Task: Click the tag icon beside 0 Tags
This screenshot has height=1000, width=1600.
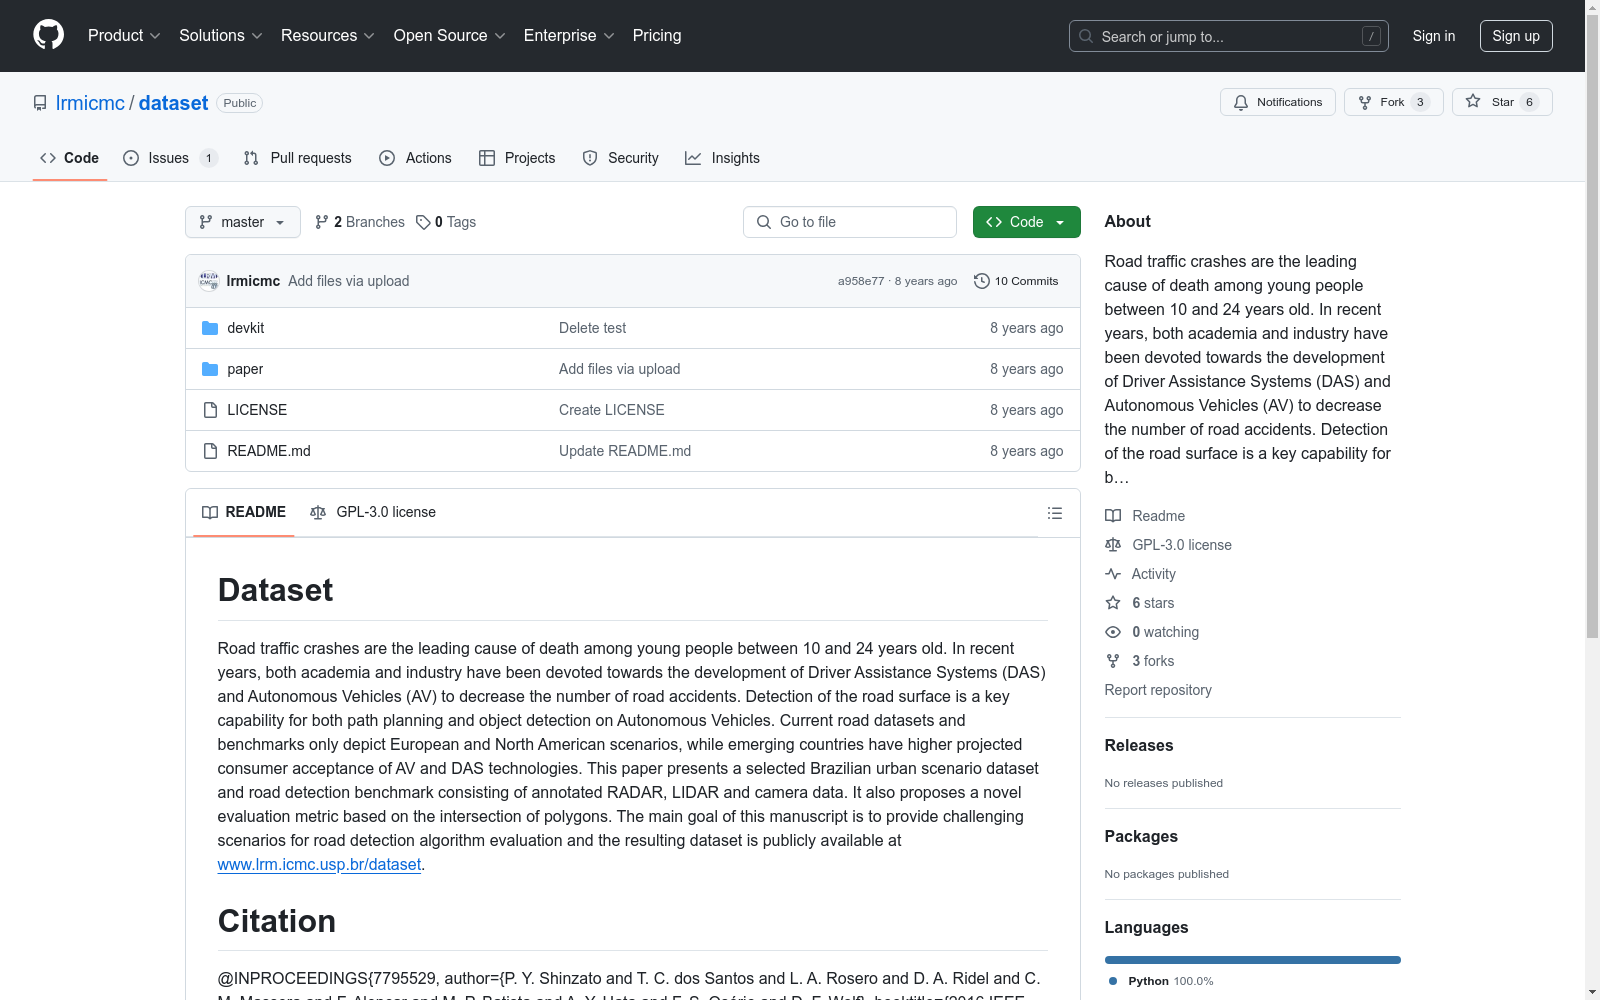Action: coord(423,222)
